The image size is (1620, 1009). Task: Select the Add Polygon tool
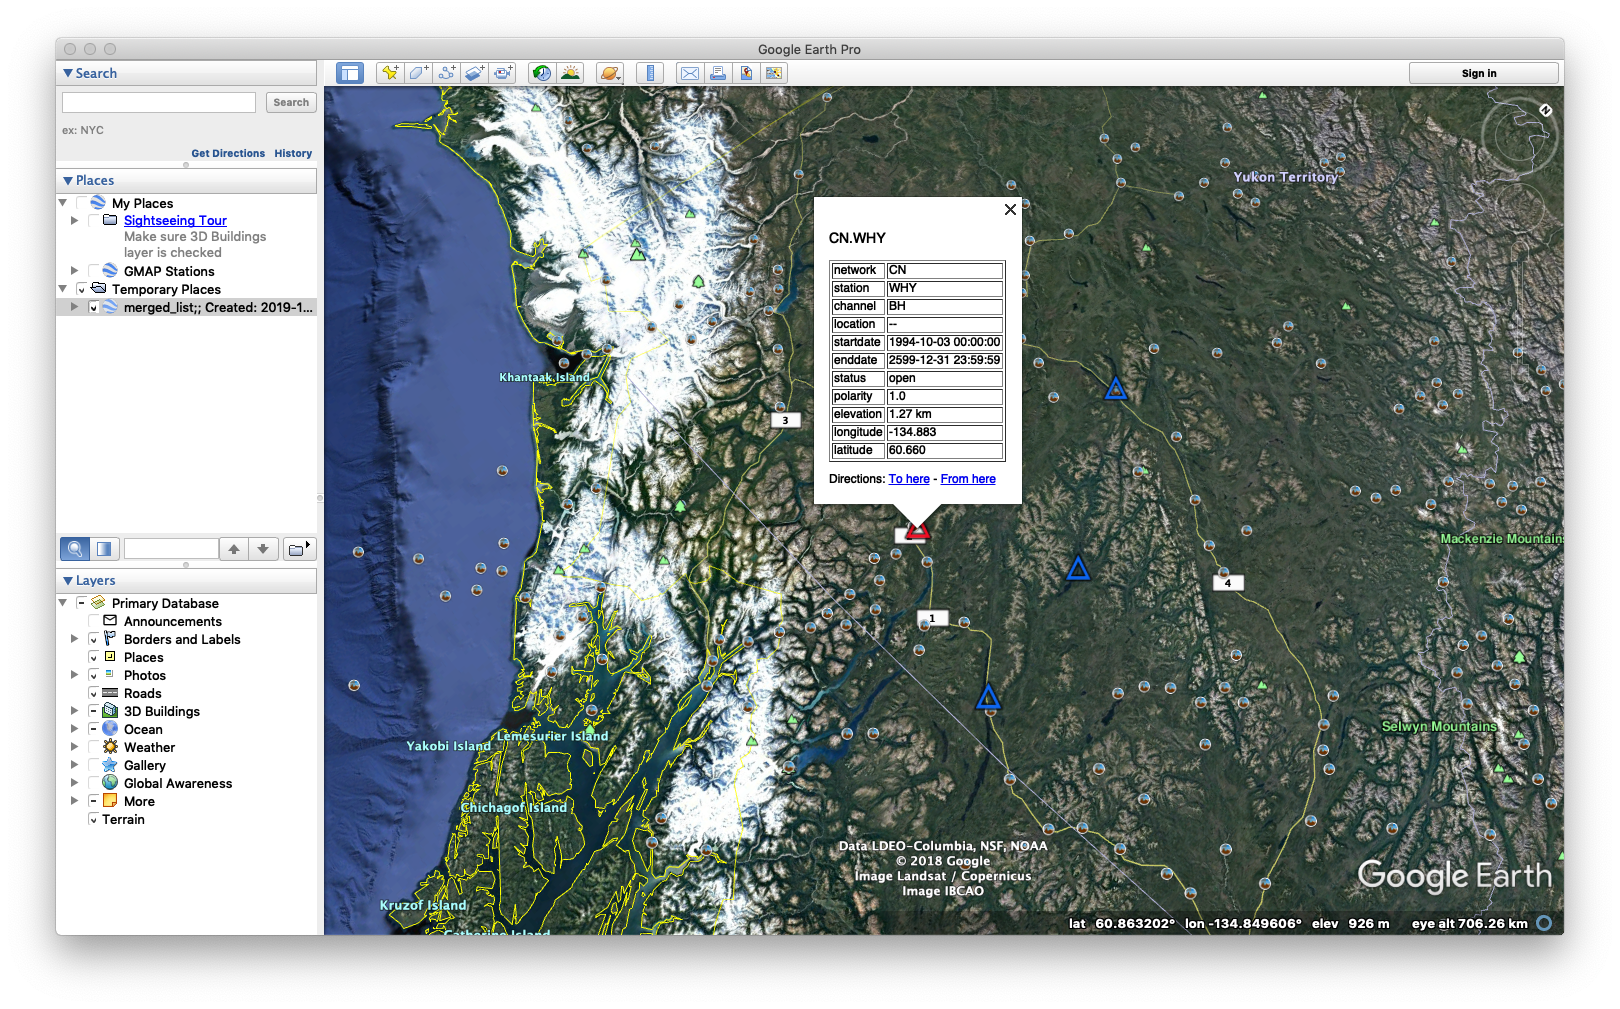point(418,73)
